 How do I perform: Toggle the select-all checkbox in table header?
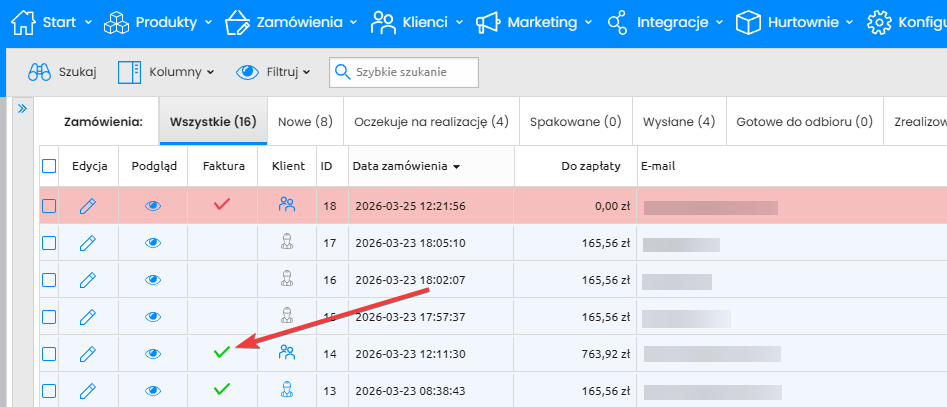pos(49,166)
